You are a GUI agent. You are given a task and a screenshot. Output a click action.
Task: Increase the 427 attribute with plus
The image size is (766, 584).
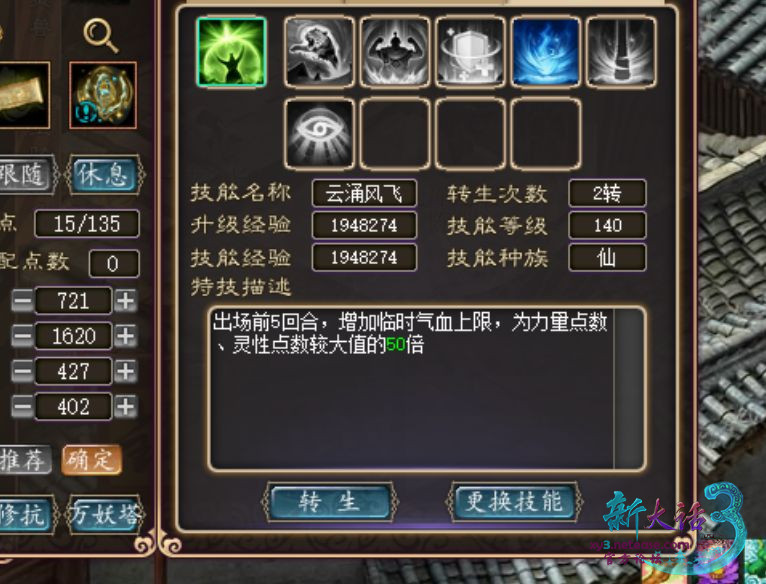click(x=126, y=372)
